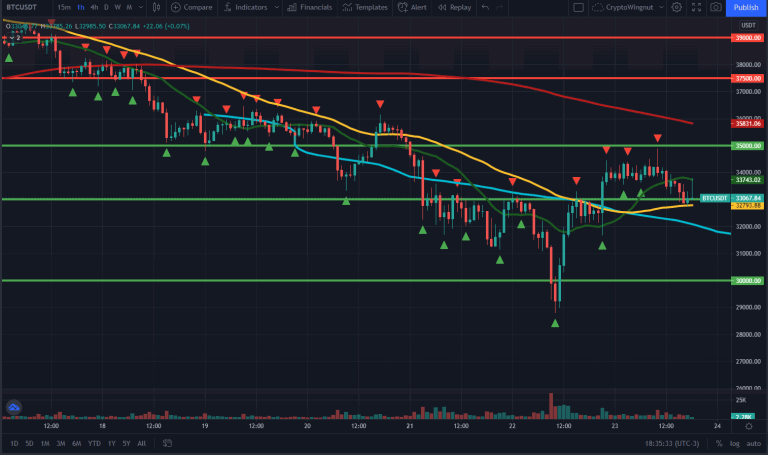Click the Compare symbol button

coord(192,7)
